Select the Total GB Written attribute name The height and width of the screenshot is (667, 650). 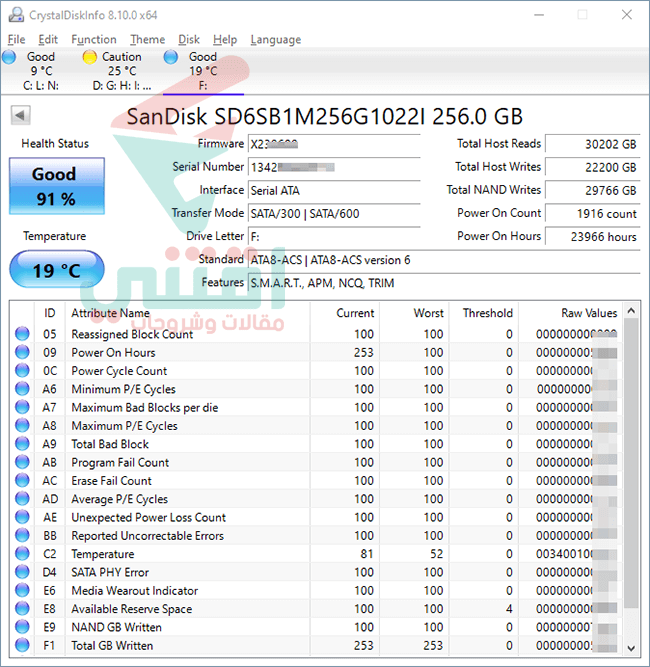point(112,645)
